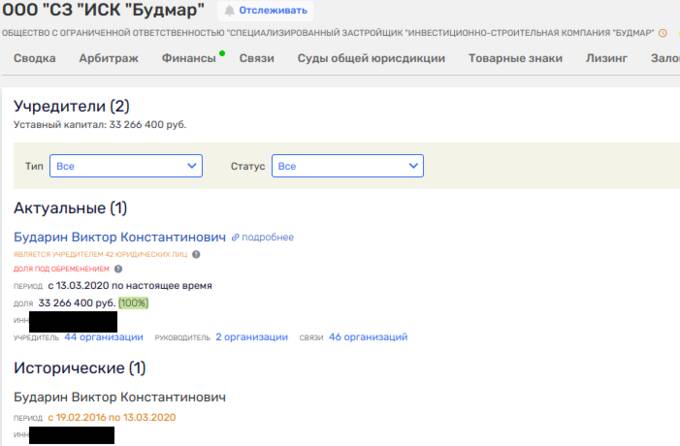The image size is (680, 446).
Task: Click the bell icon next to Отслеживать
Action: 229,10
